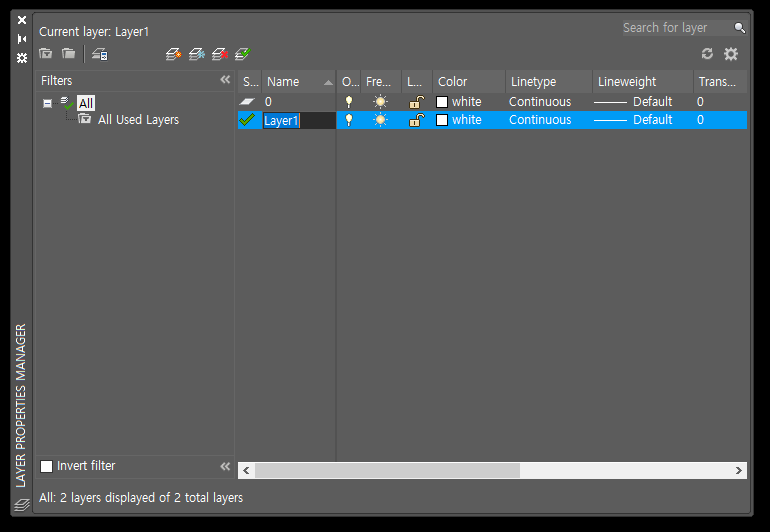The image size is (770, 532).
Task: Toggle palette auto-hide button
Action: click(22, 39)
